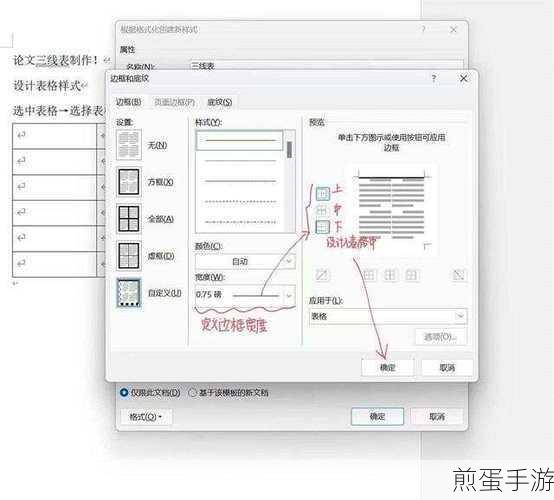554x500 pixels.
Task: Click the help question mark in 边框和底纹 dialog
Action: click(434, 78)
